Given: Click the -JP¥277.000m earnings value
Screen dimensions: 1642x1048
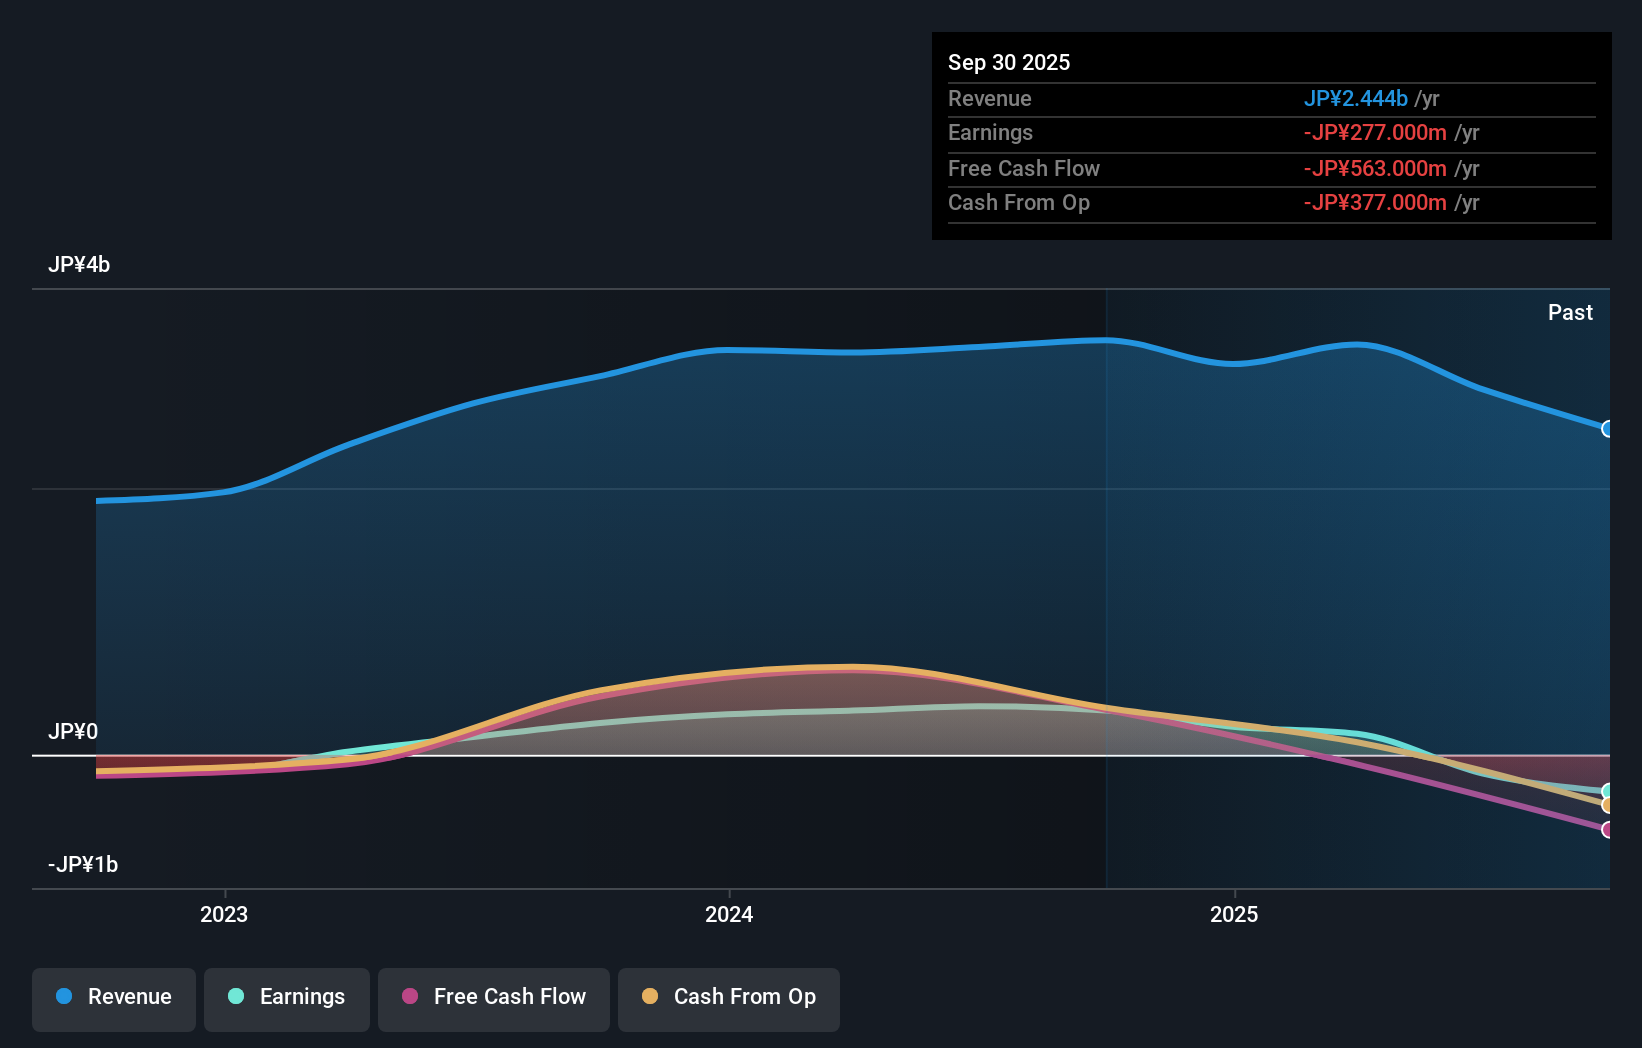Looking at the screenshot, I should coord(1376,132).
